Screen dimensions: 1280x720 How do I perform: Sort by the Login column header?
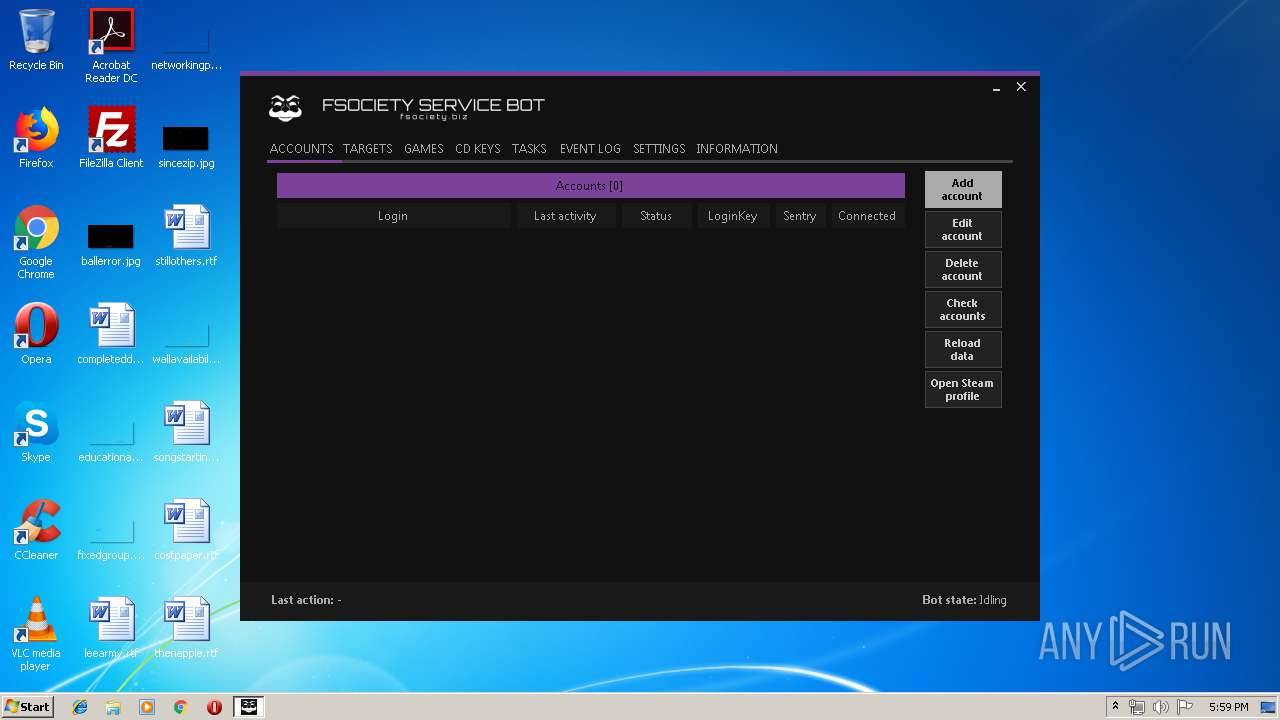[x=393, y=216]
